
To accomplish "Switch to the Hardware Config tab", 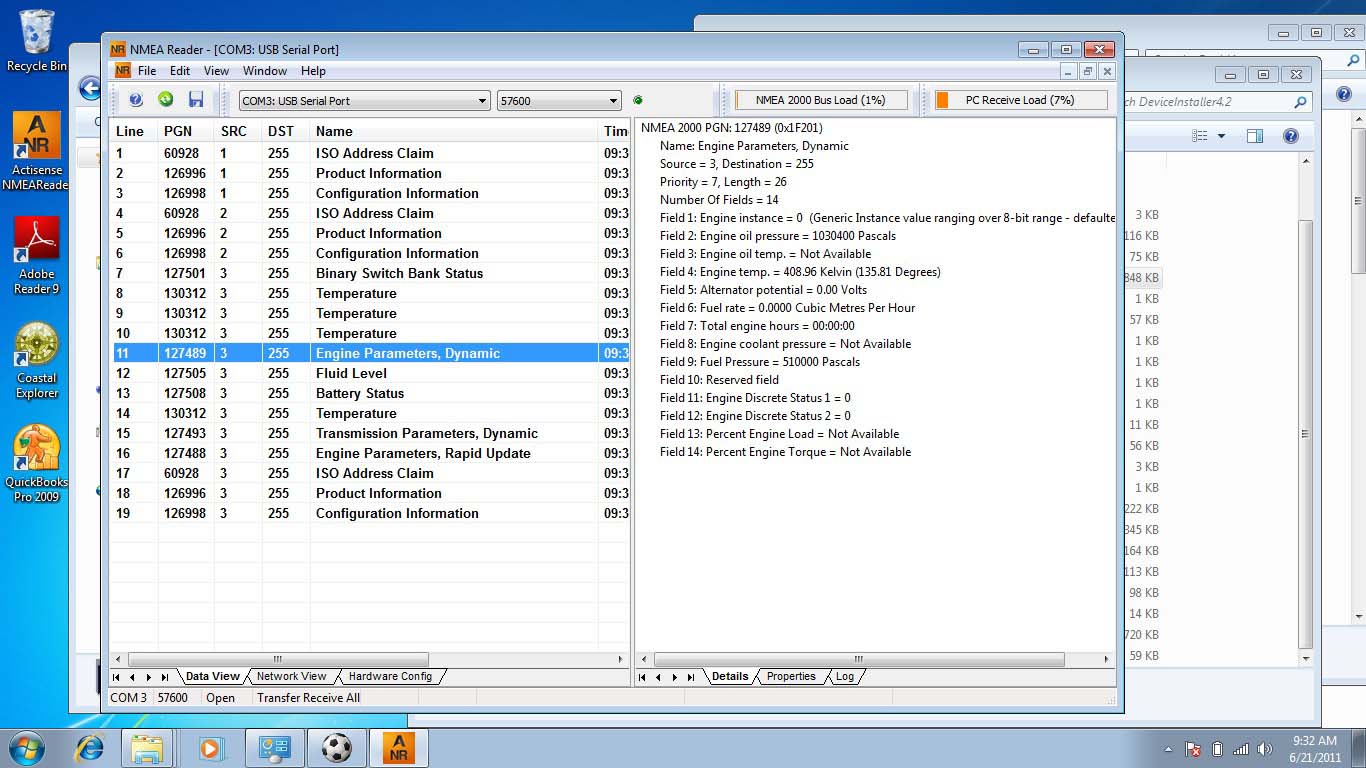I will tap(390, 677).
